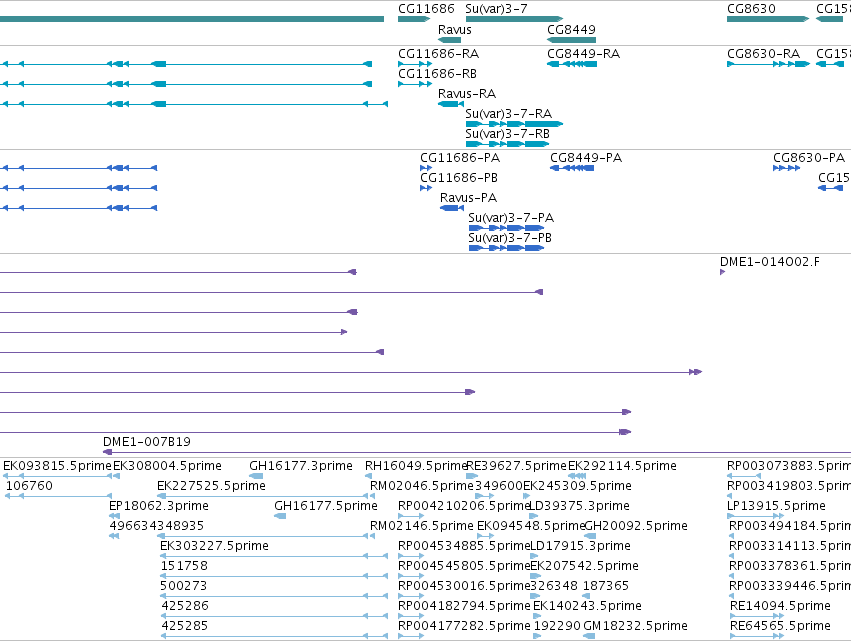Click the Su(var)3-7-PA protein label

coord(511,218)
